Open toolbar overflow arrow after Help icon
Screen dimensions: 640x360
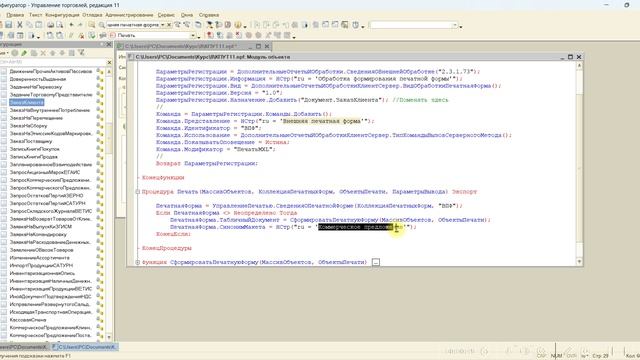point(245,27)
